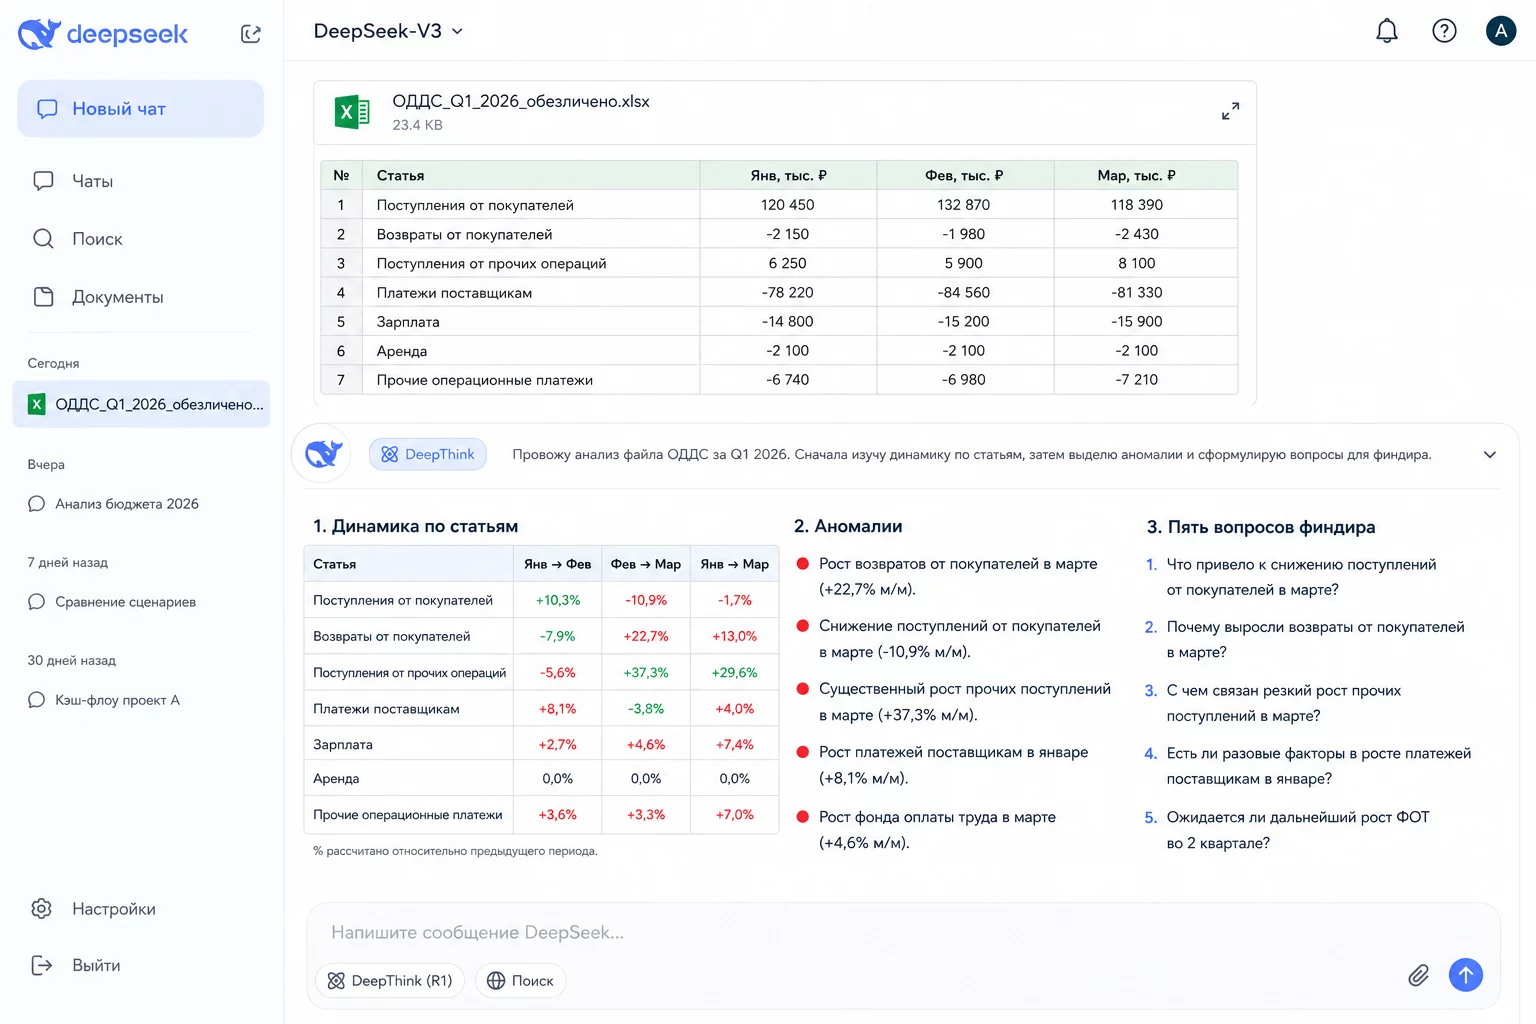
Task: Toggle web Поиск mode in input bar
Action: point(520,981)
